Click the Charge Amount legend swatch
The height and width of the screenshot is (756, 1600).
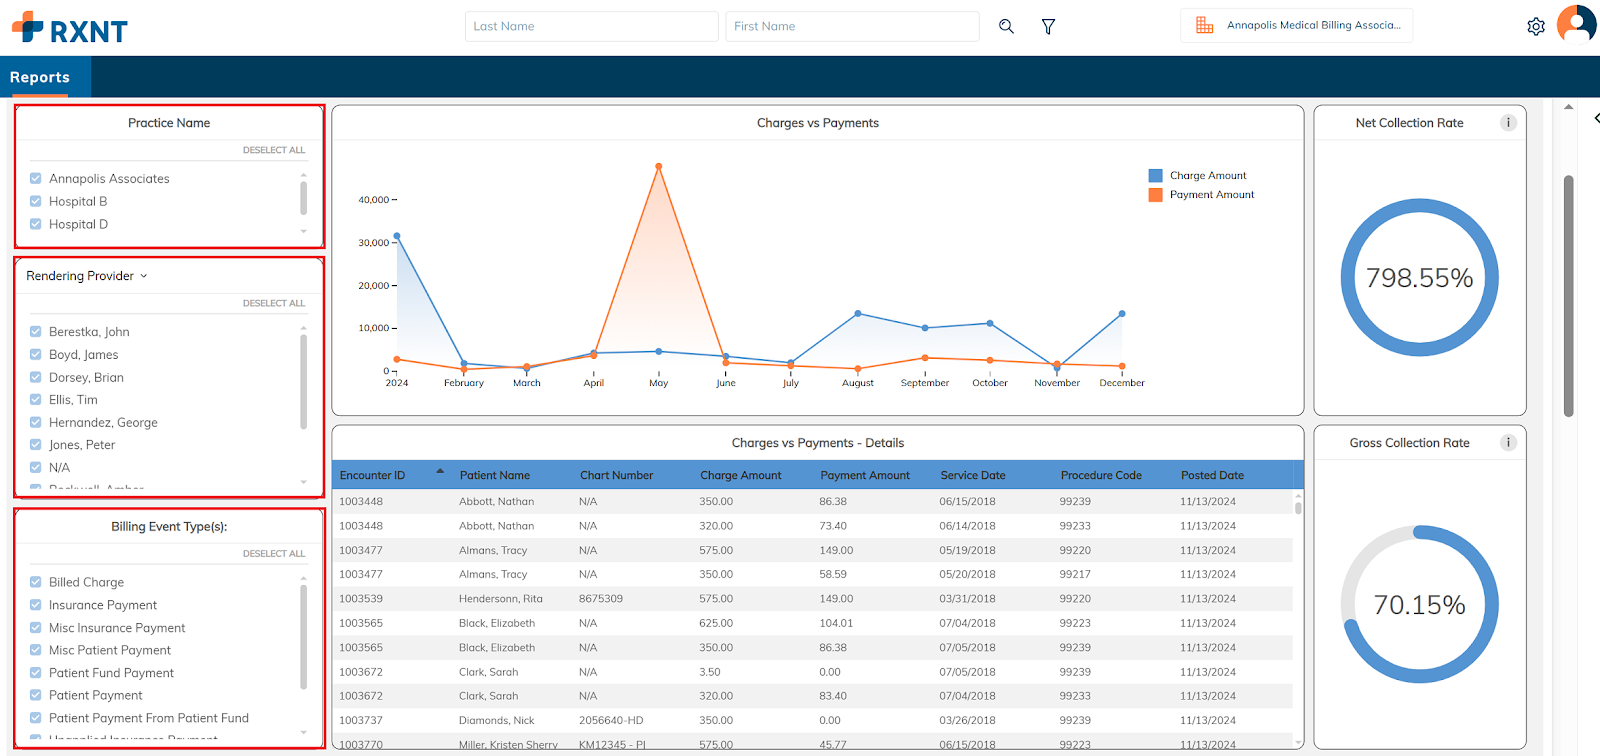coord(1156,176)
